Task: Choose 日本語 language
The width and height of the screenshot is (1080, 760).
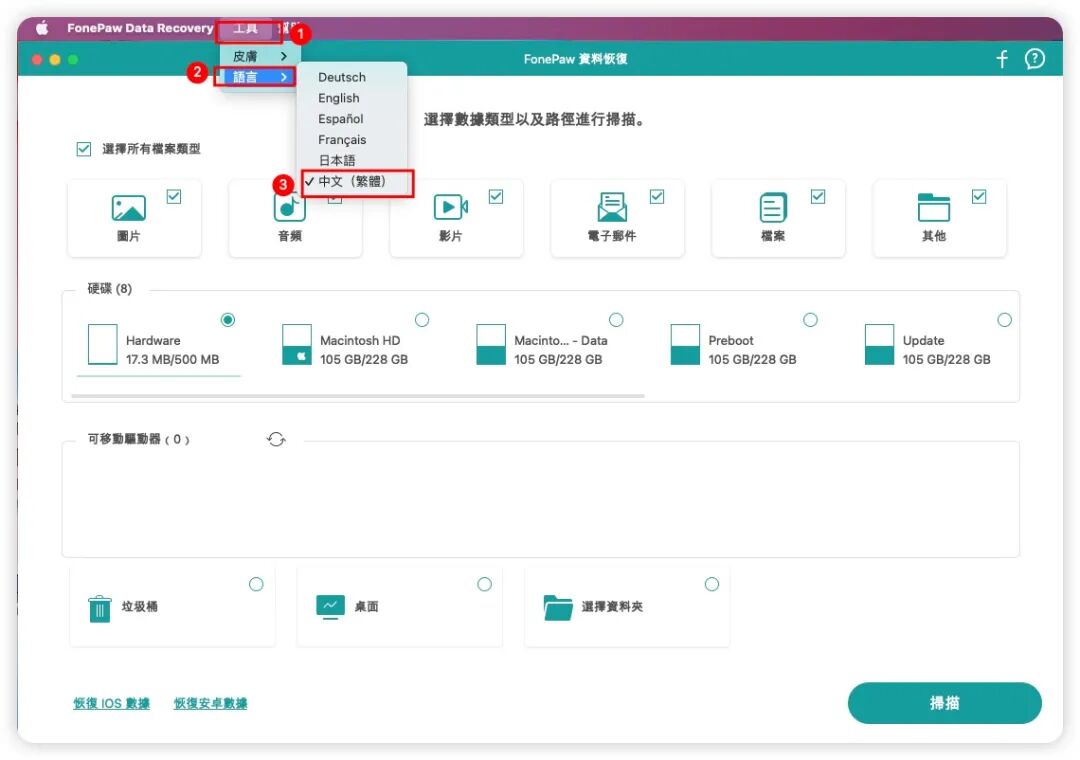Action: pyautogui.click(x=337, y=161)
